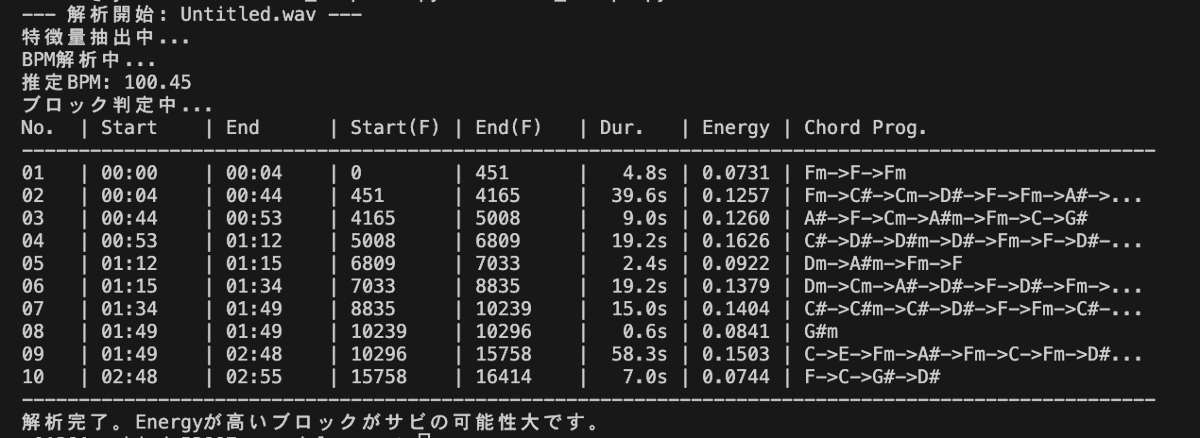This screenshot has width=1200, height=438.
Task: Click energy value 0.0841
Action: point(736,330)
